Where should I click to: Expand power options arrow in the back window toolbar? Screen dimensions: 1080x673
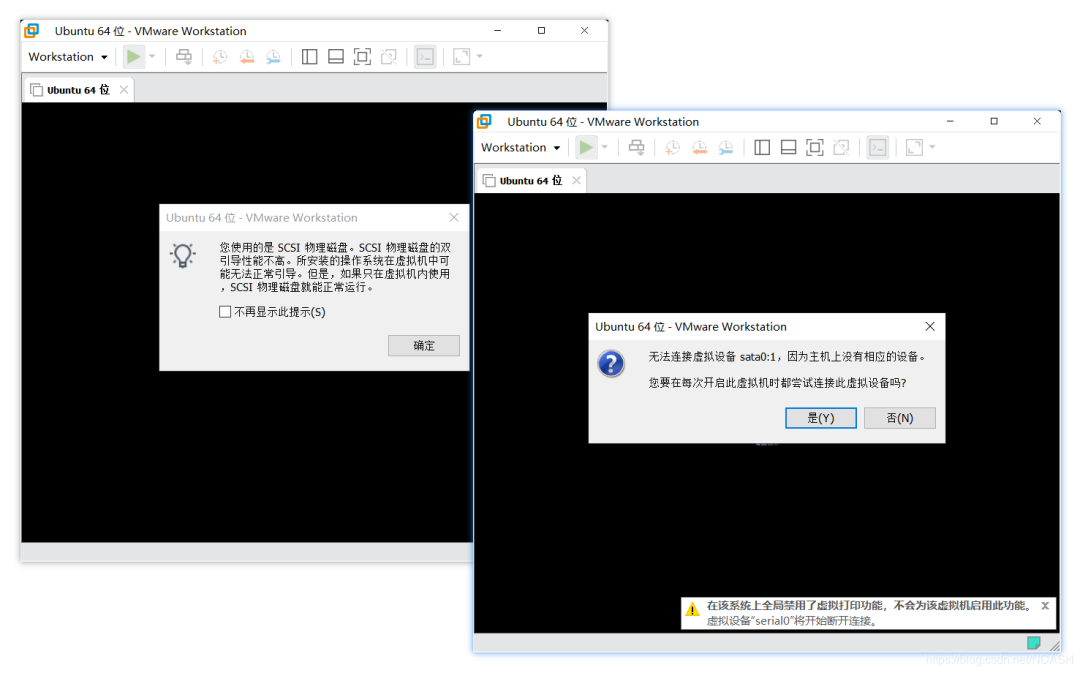(152, 56)
